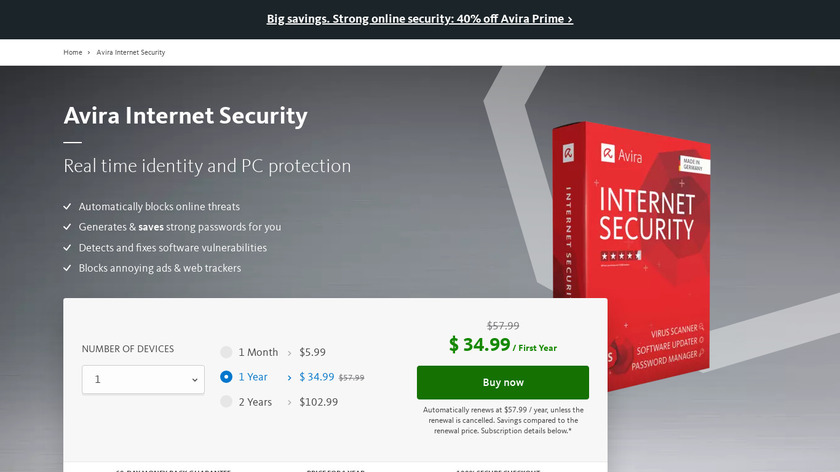Click the Avira Internet Security page heading
Screen dimensions: 840x472
coord(186,115)
